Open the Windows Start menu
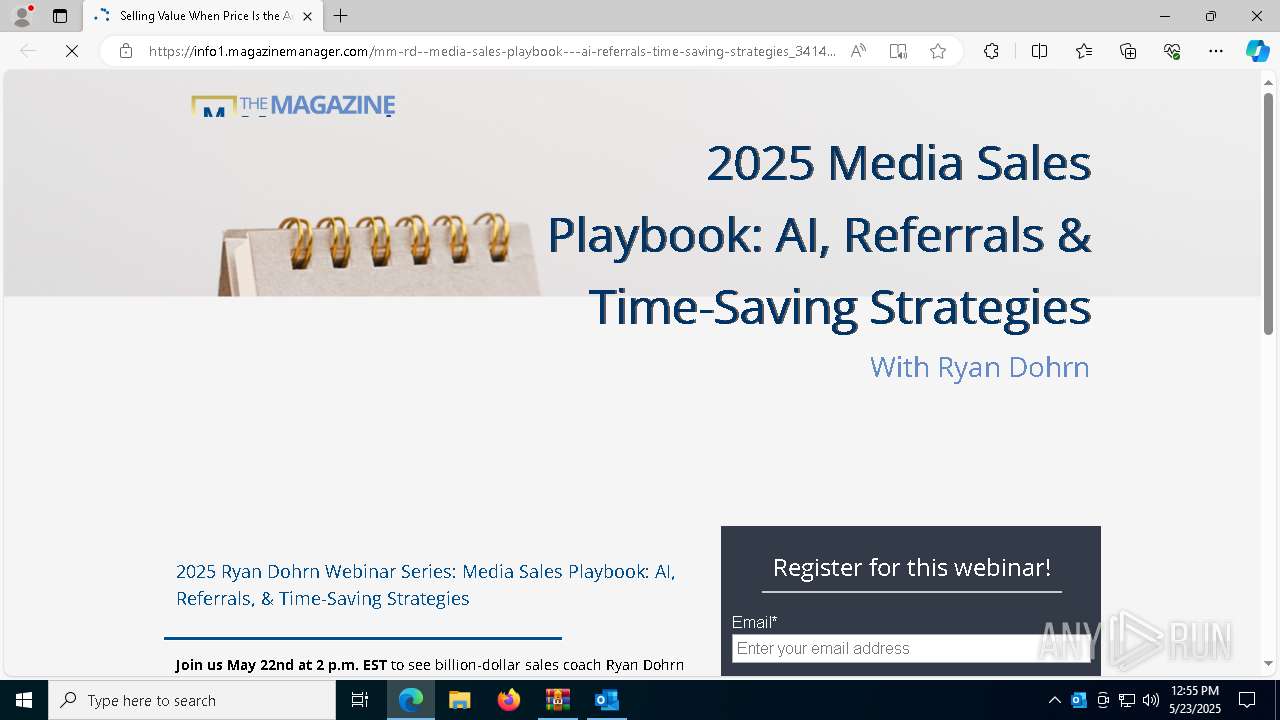The height and width of the screenshot is (720, 1280). [24, 700]
